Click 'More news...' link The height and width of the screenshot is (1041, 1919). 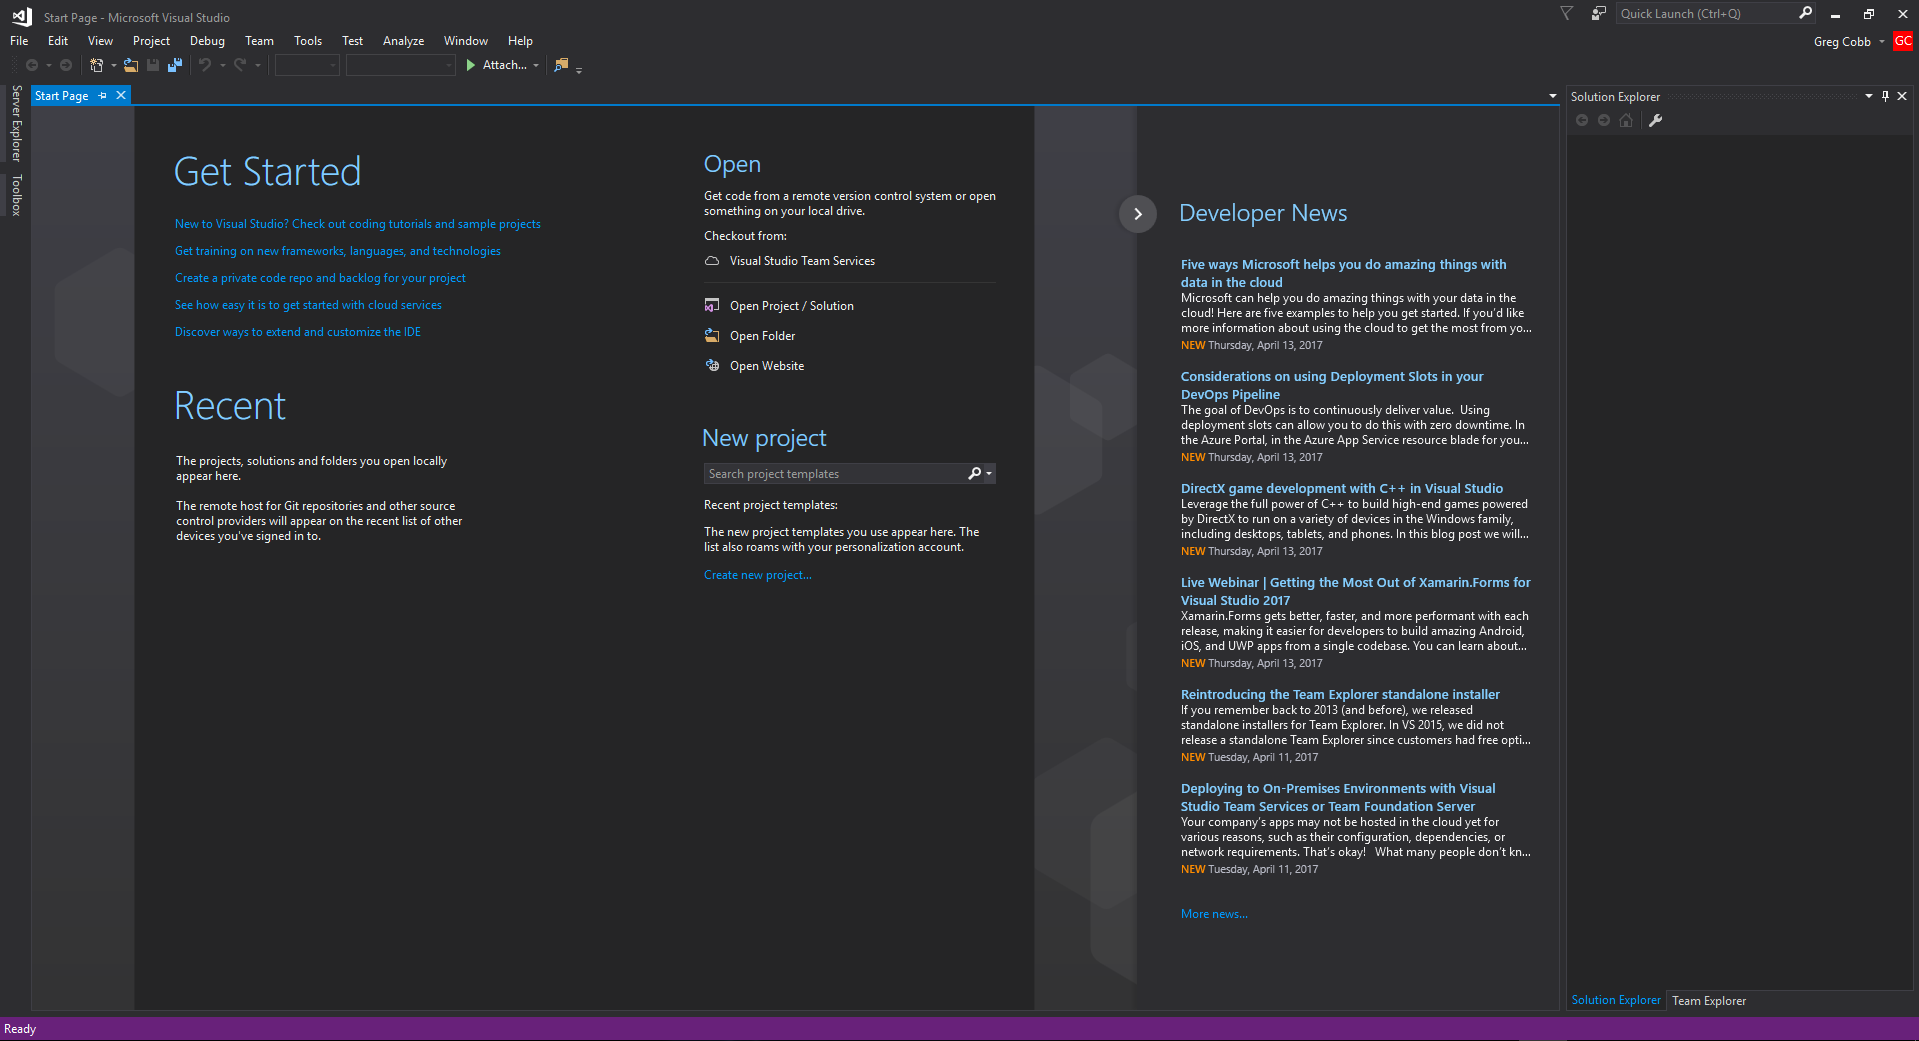[1214, 914]
